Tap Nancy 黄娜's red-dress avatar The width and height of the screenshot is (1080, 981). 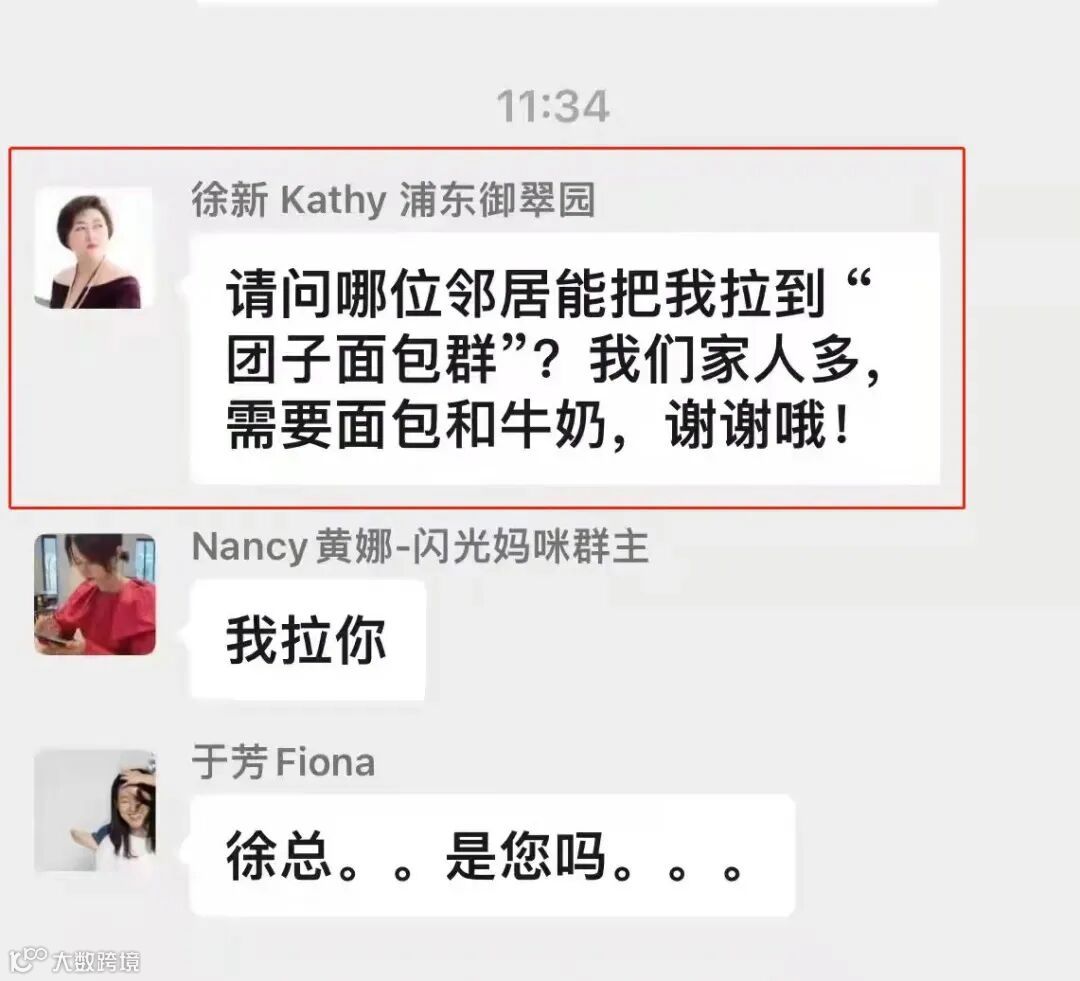tap(95, 594)
